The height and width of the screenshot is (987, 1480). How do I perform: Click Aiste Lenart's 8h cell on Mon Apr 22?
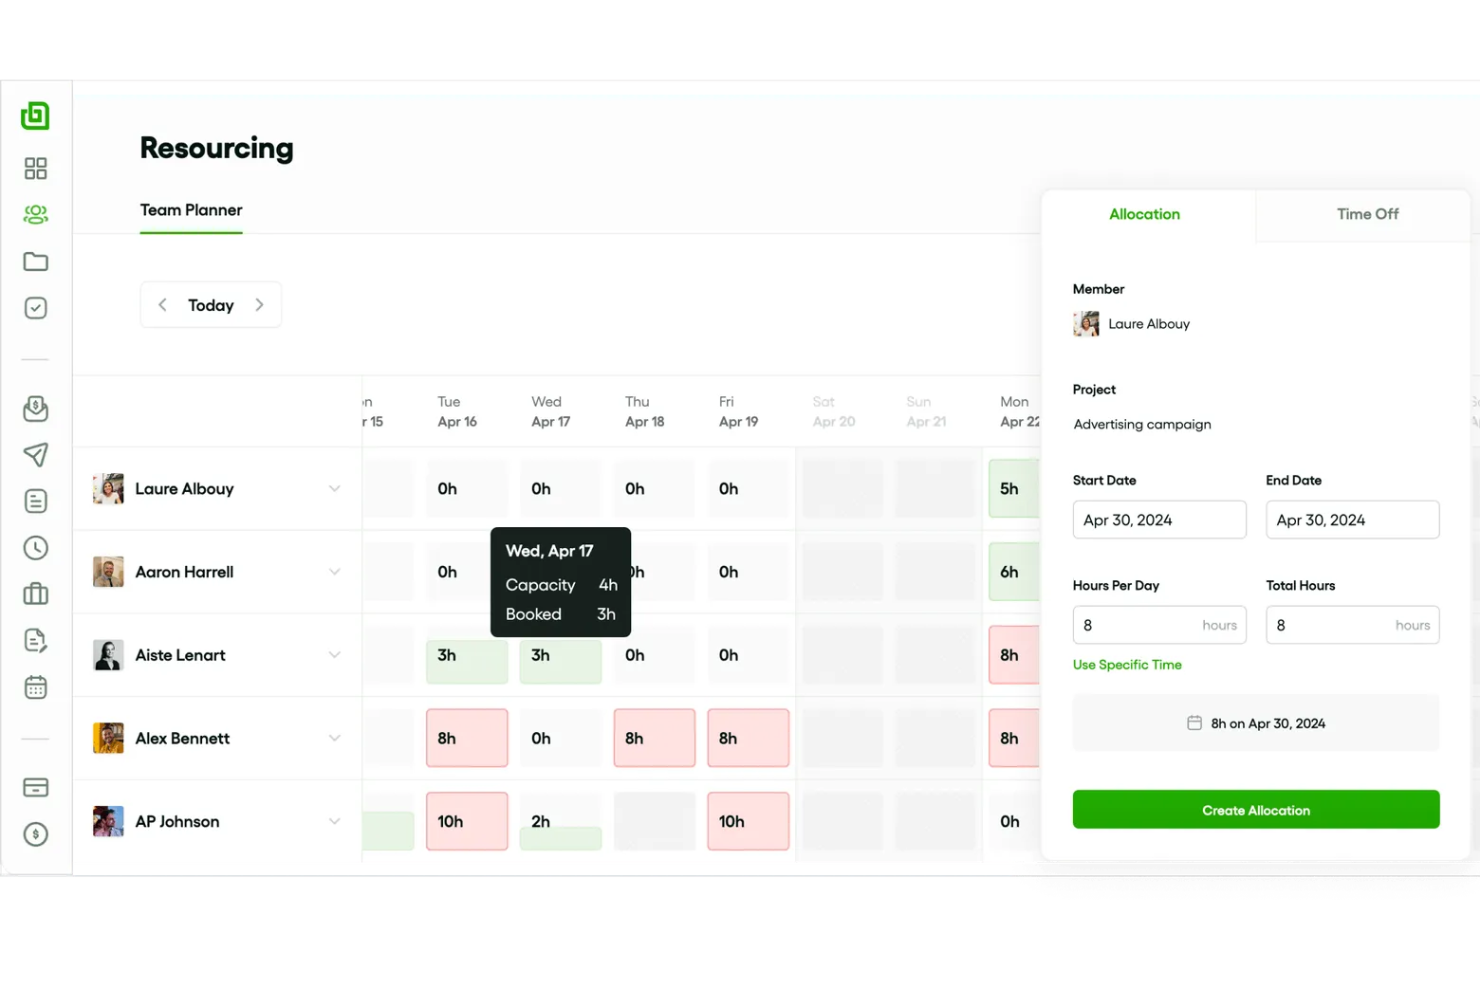(x=1014, y=655)
